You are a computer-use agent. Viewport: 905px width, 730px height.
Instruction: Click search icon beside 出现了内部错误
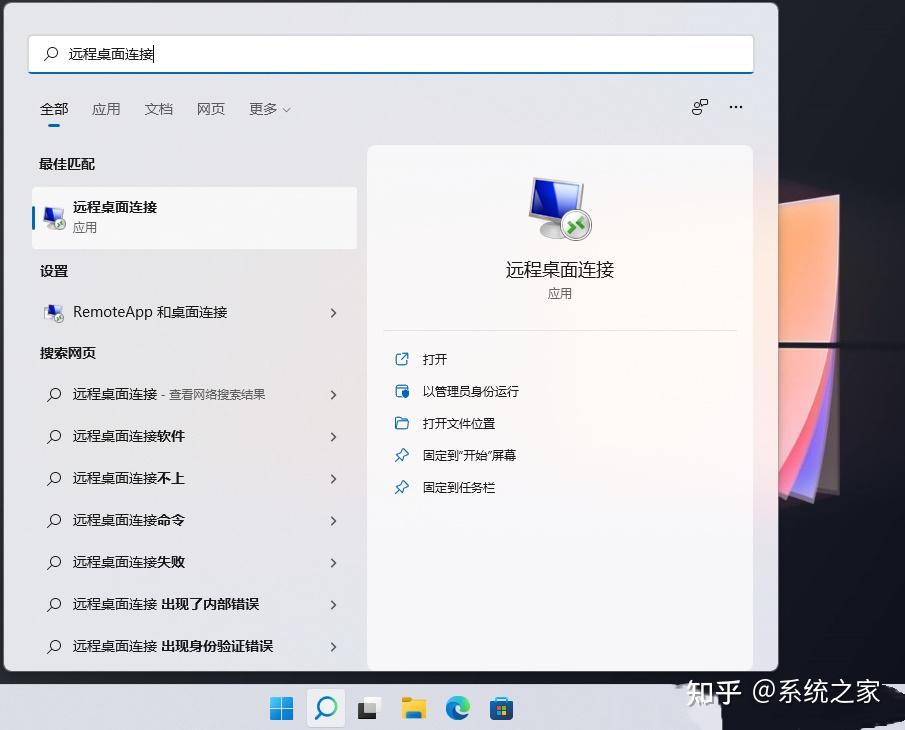click(54, 604)
